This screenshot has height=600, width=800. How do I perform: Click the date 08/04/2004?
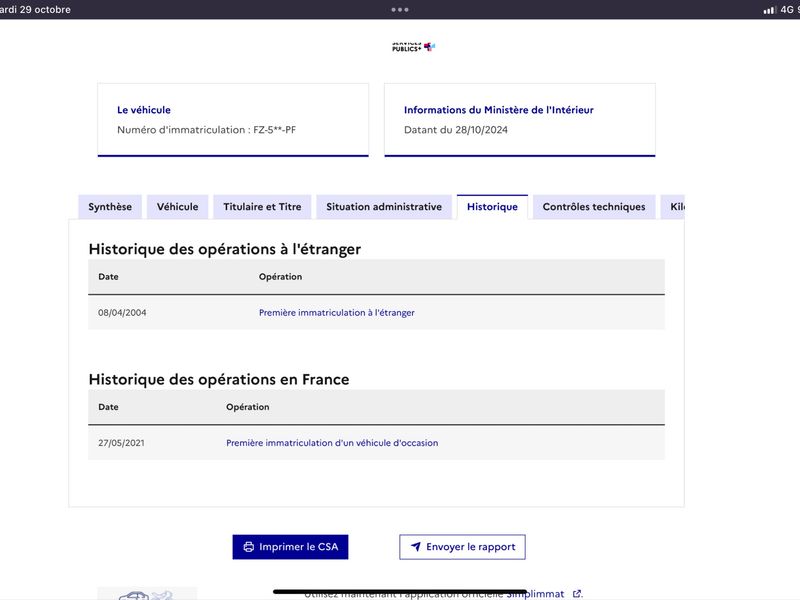[x=122, y=313]
